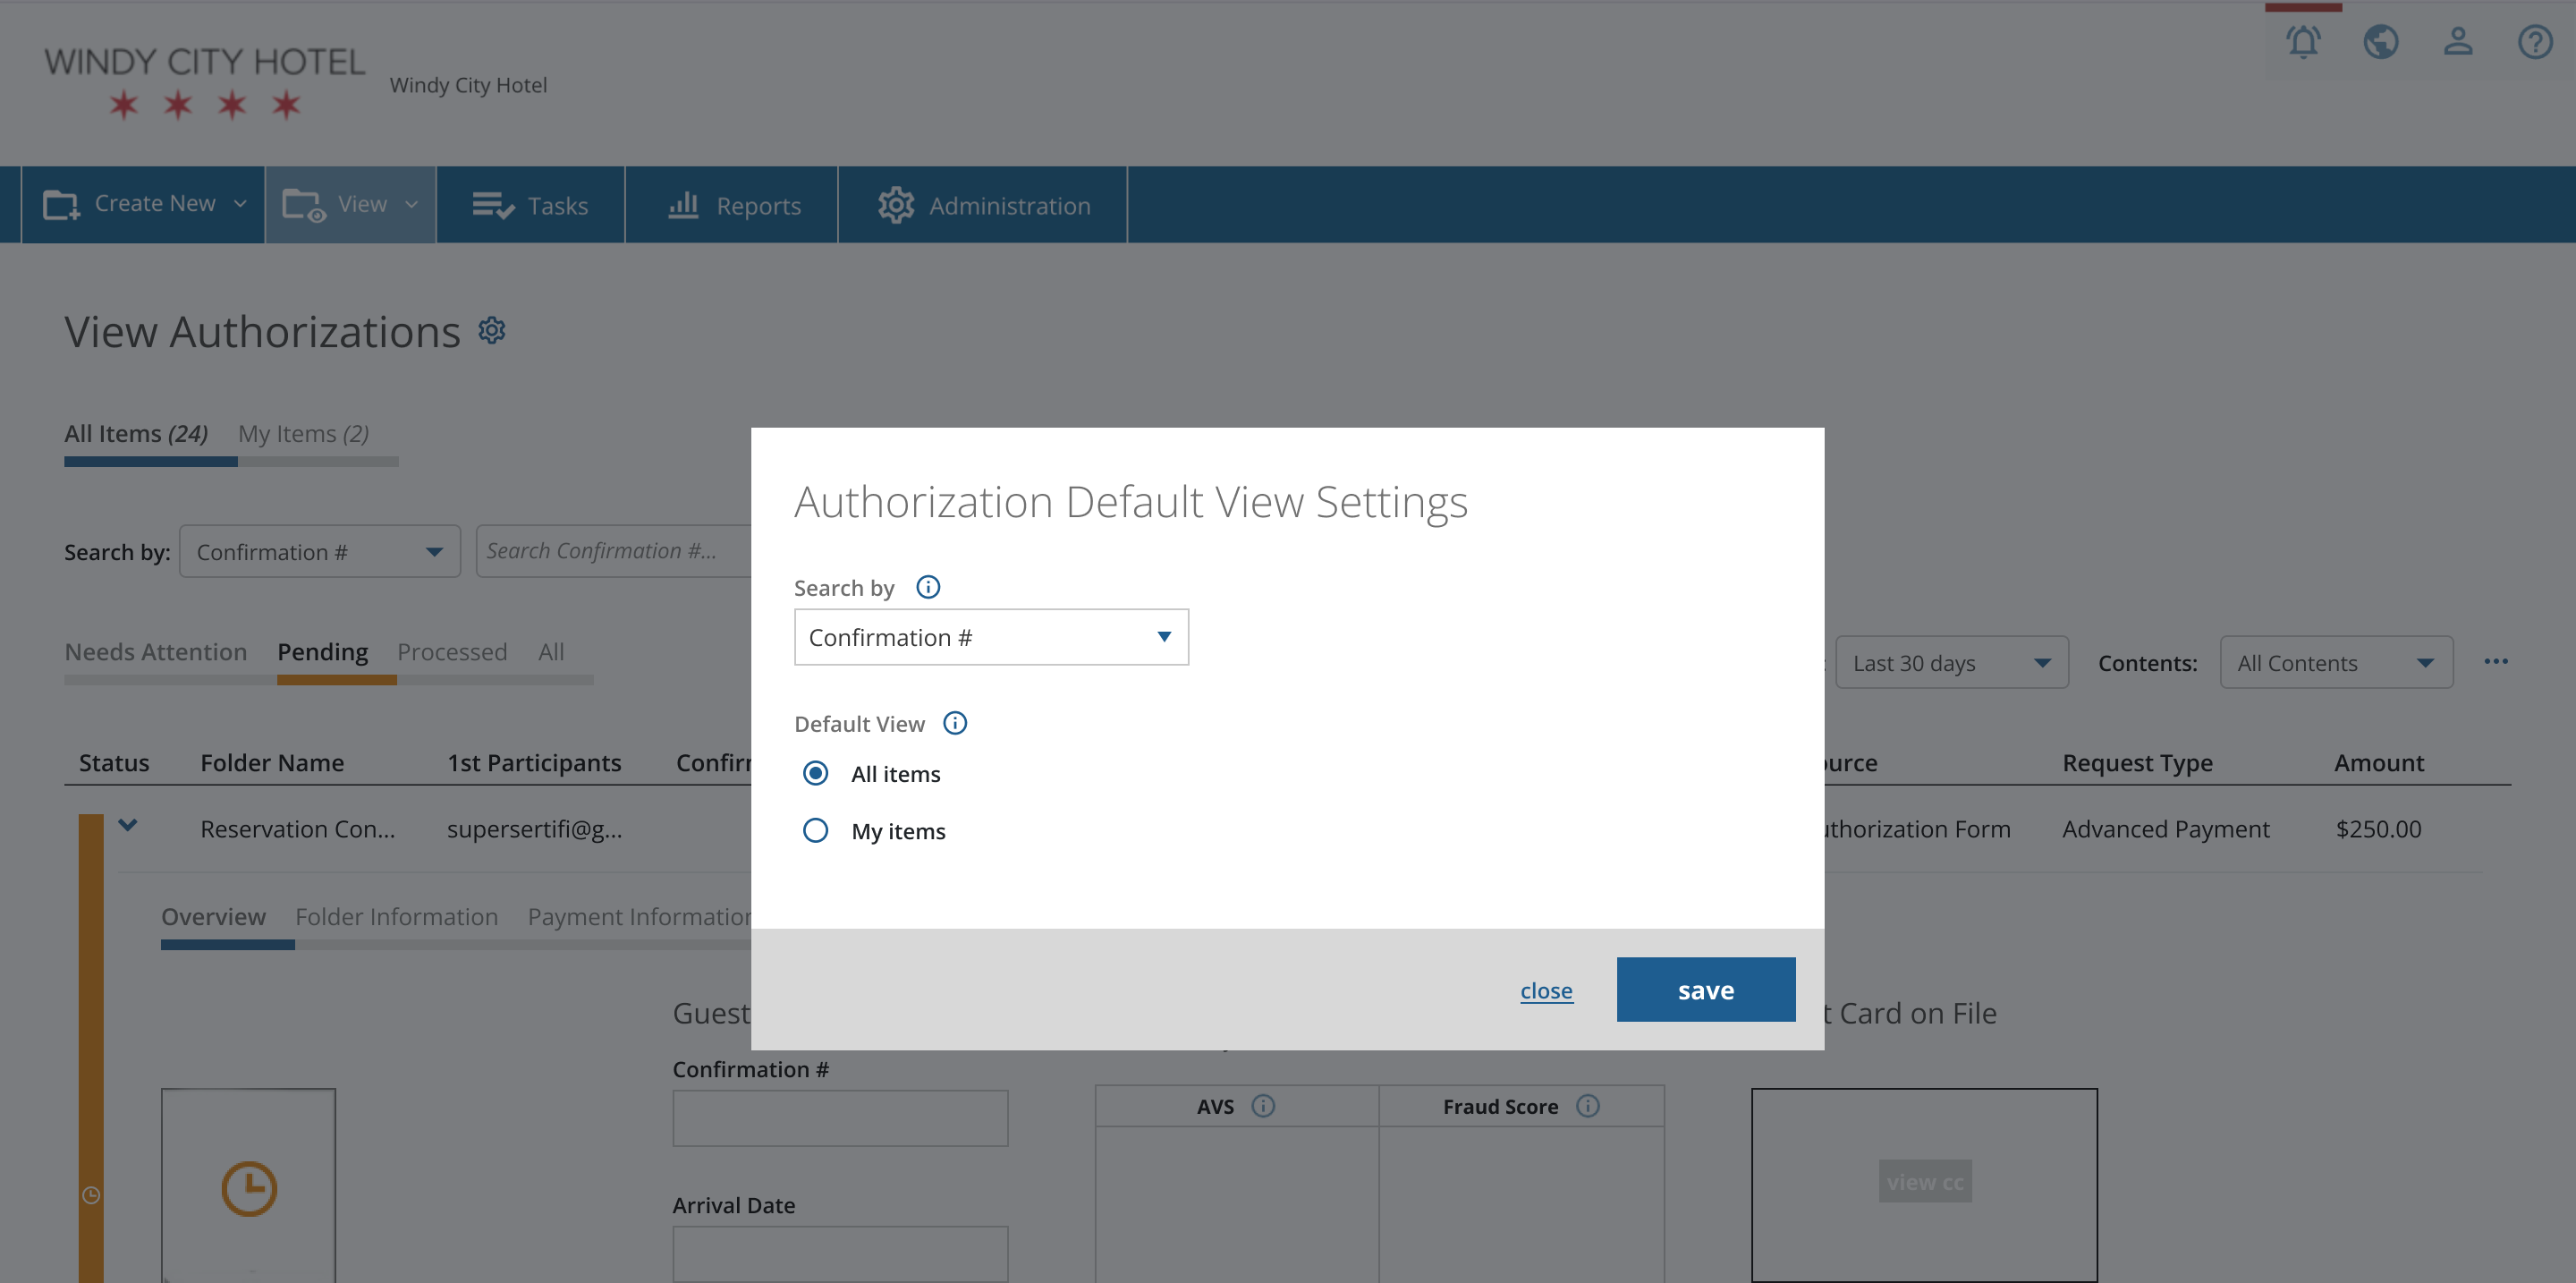This screenshot has width=2576, height=1283.
Task: Click the 1st Participants column header
Action: [x=534, y=763]
